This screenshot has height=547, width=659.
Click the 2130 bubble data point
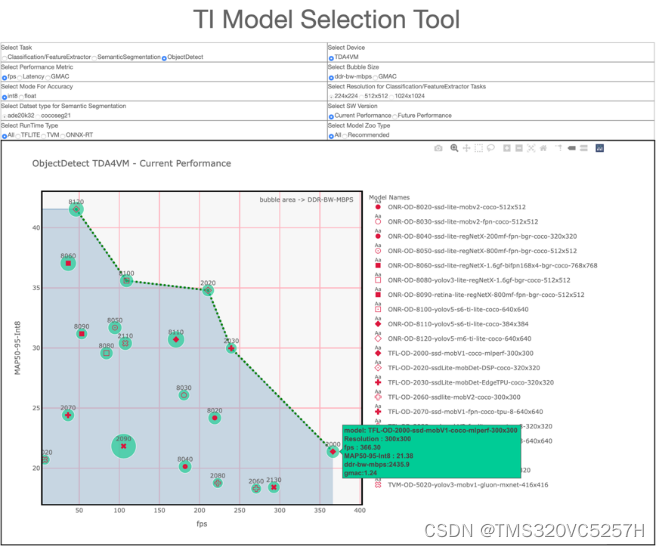coord(274,487)
